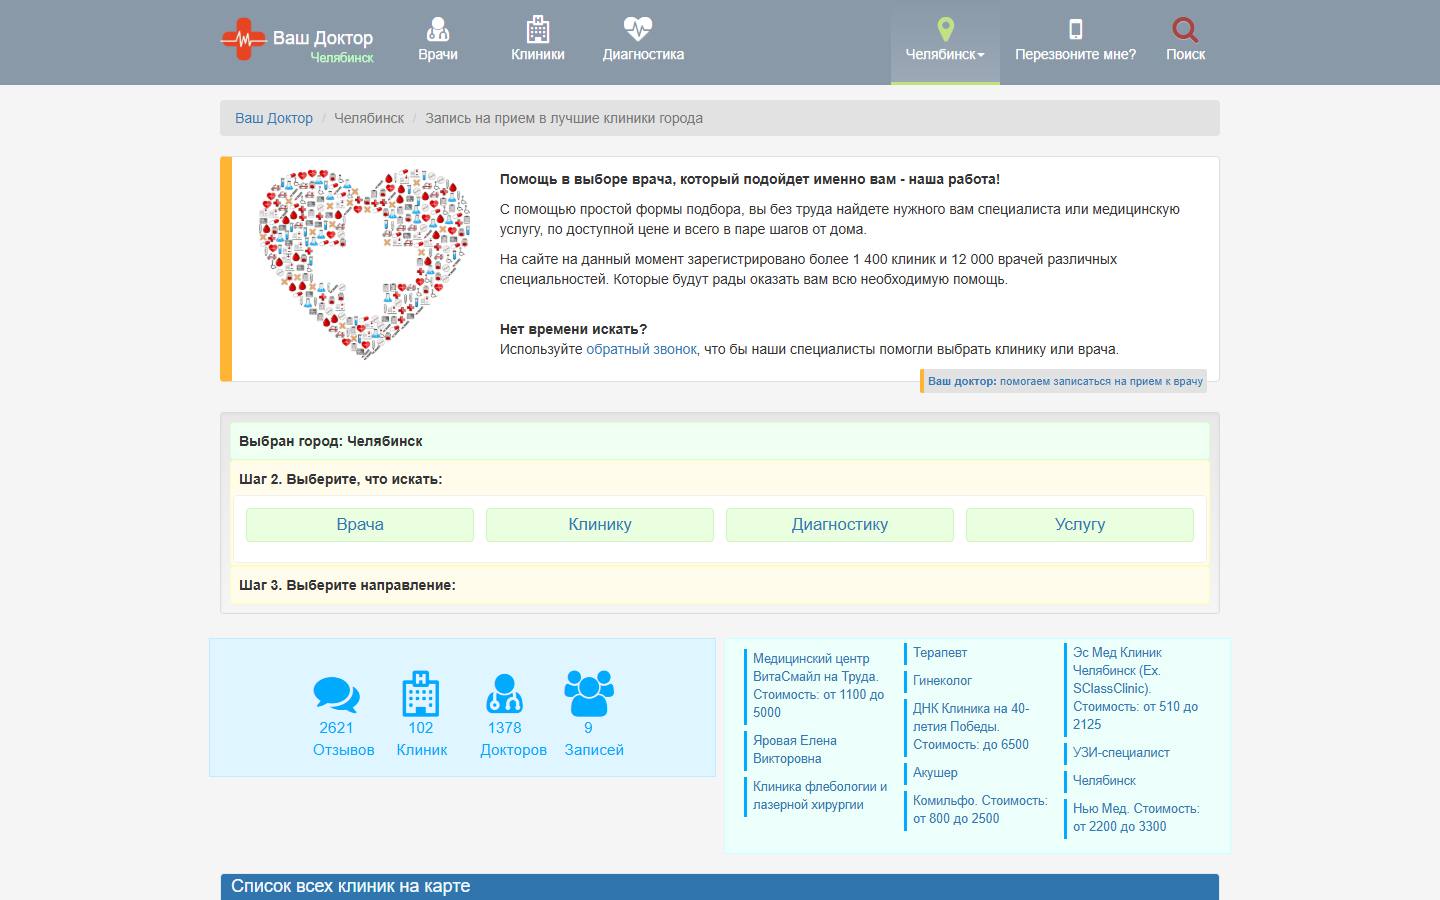Click the green location pin icon
The height and width of the screenshot is (900, 1440).
click(x=945, y=29)
